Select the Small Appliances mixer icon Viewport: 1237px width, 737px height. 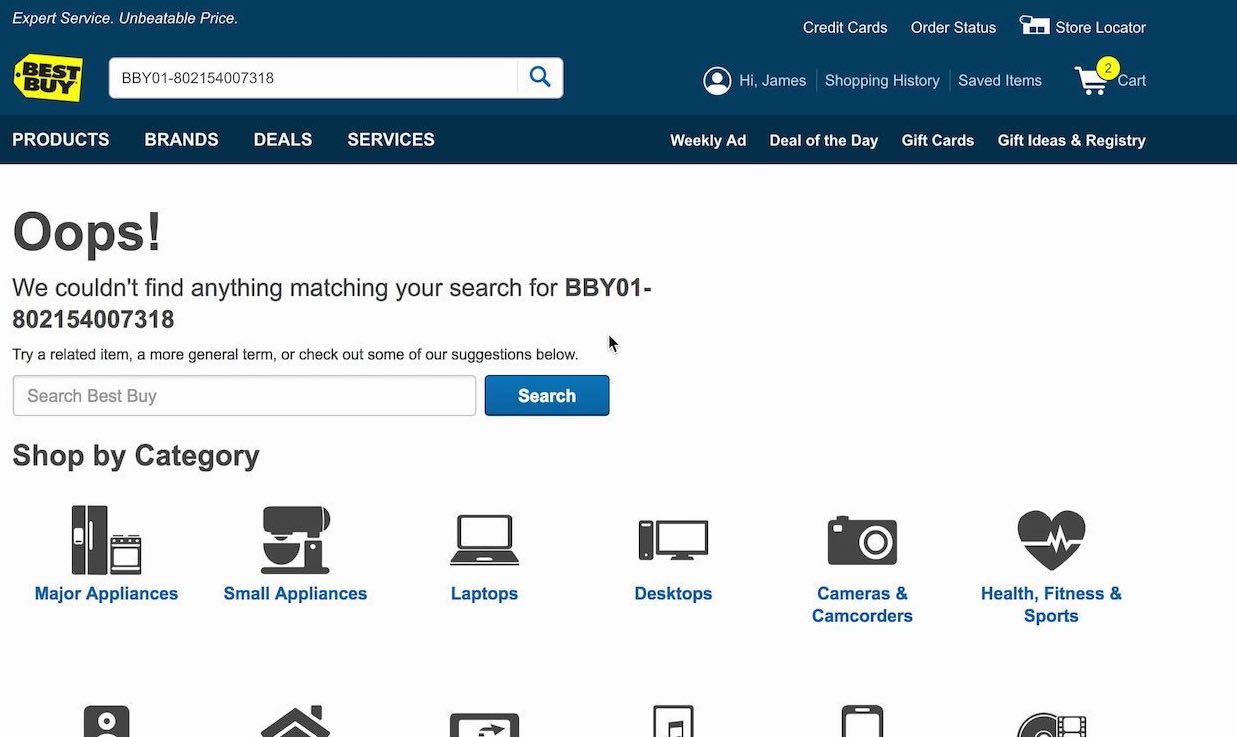click(x=295, y=540)
